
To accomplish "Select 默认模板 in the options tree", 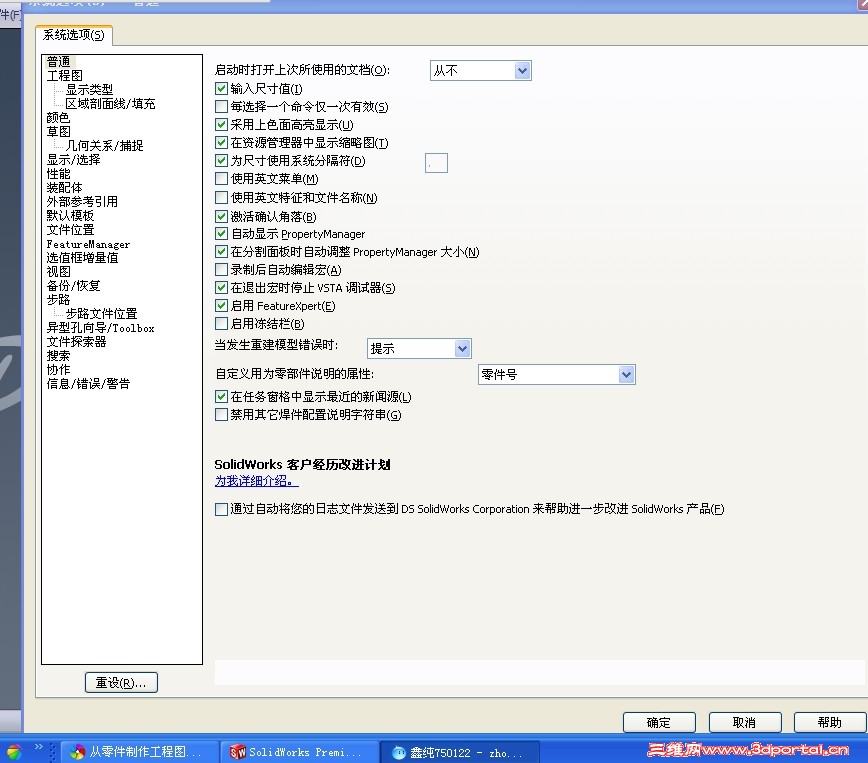I will coord(70,215).
